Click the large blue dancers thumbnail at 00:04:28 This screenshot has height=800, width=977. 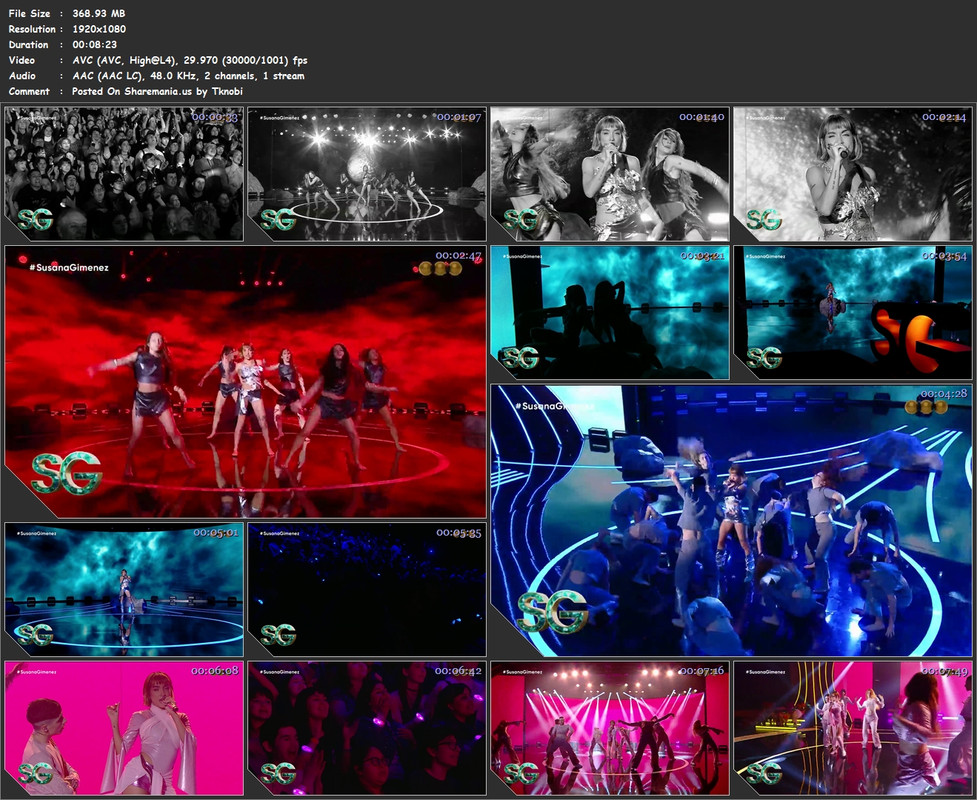(x=732, y=520)
